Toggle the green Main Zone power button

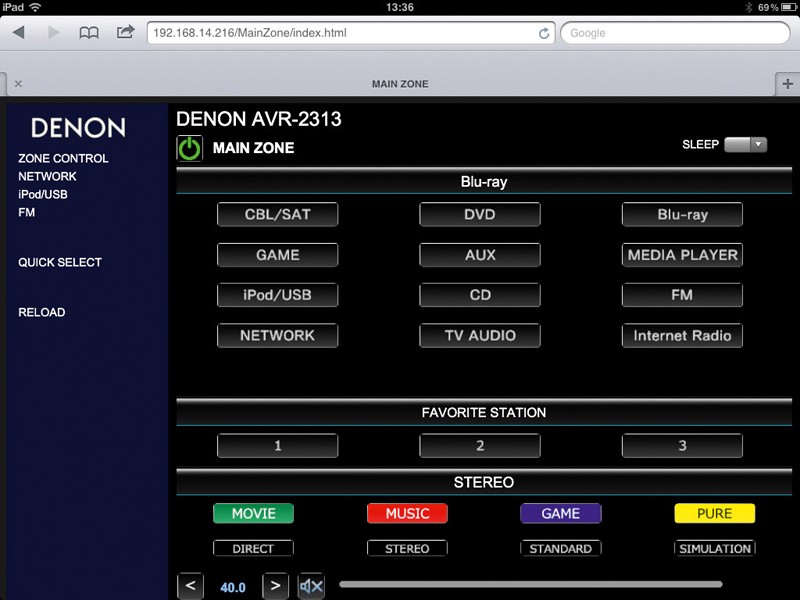(x=189, y=148)
